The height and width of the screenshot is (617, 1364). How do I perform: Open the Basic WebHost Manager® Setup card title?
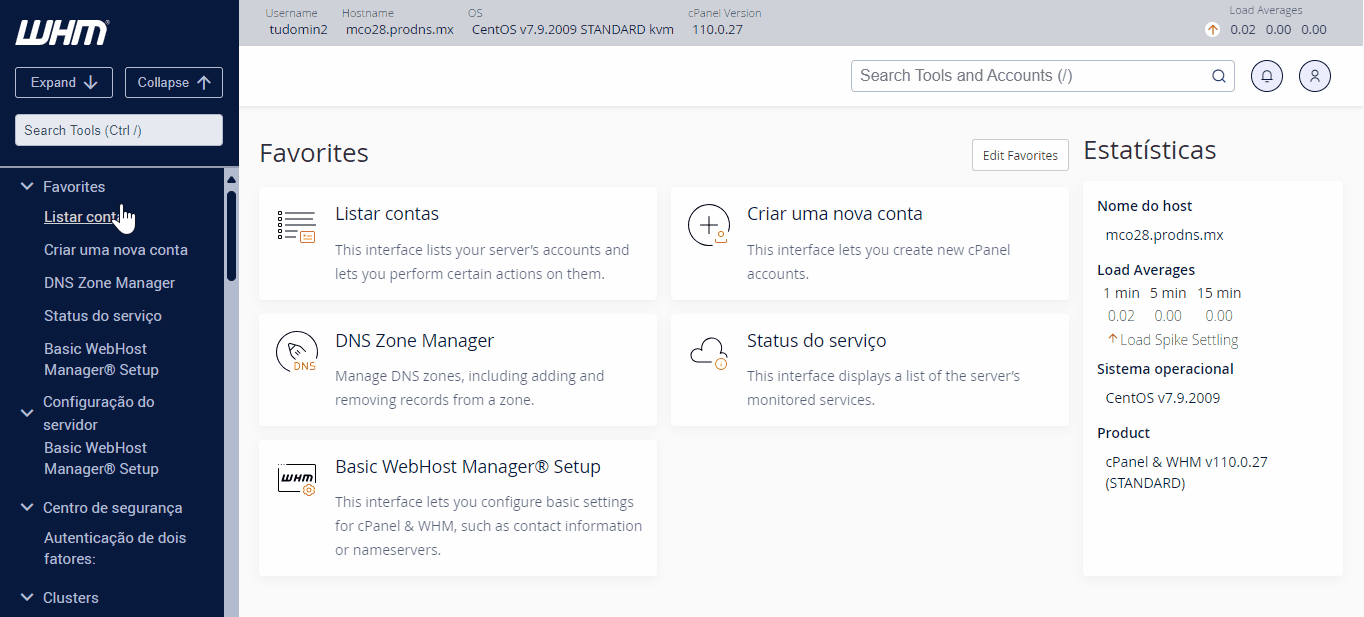(468, 467)
